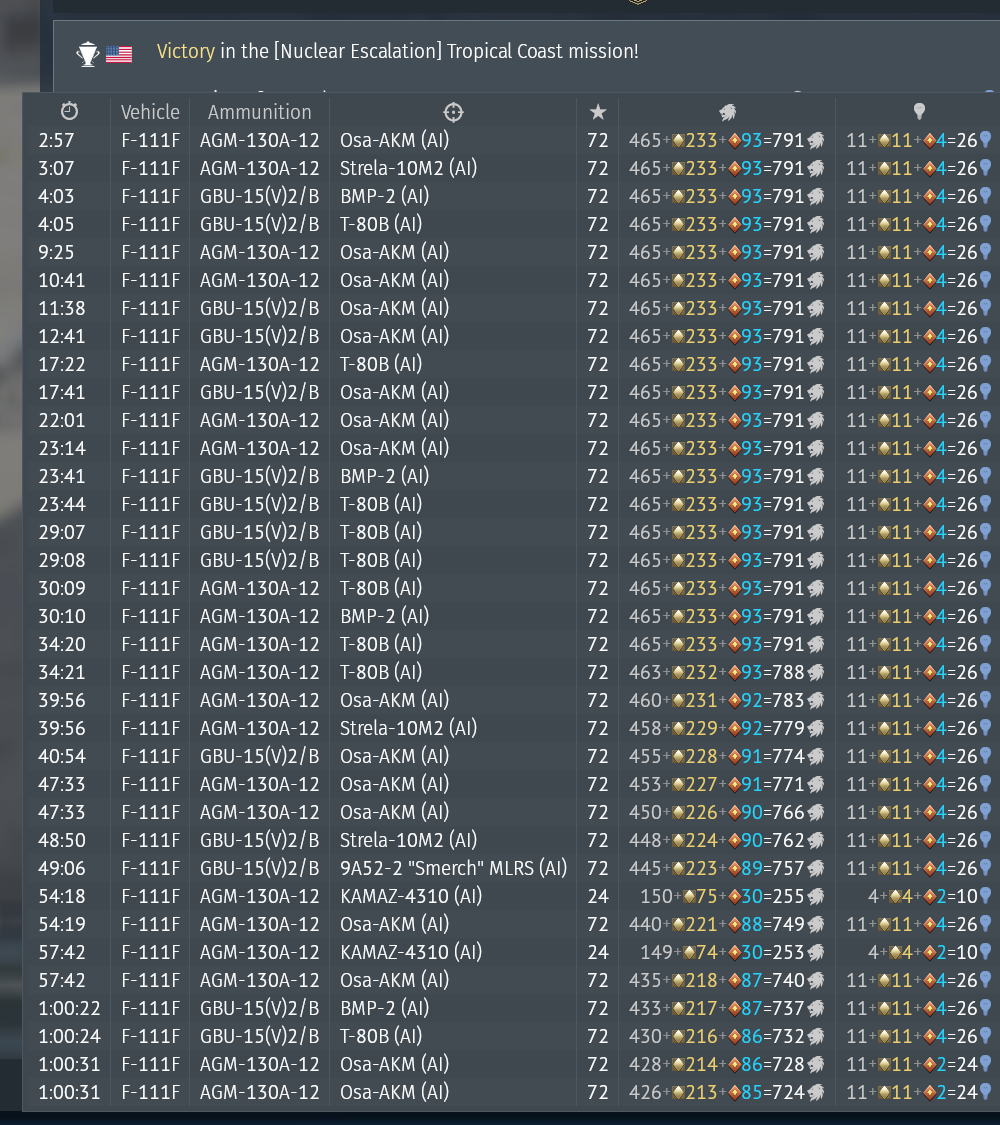Click the Strela-10M2 (AI) target at 3:07
The image size is (1000, 1125).
pyautogui.click(x=408, y=168)
